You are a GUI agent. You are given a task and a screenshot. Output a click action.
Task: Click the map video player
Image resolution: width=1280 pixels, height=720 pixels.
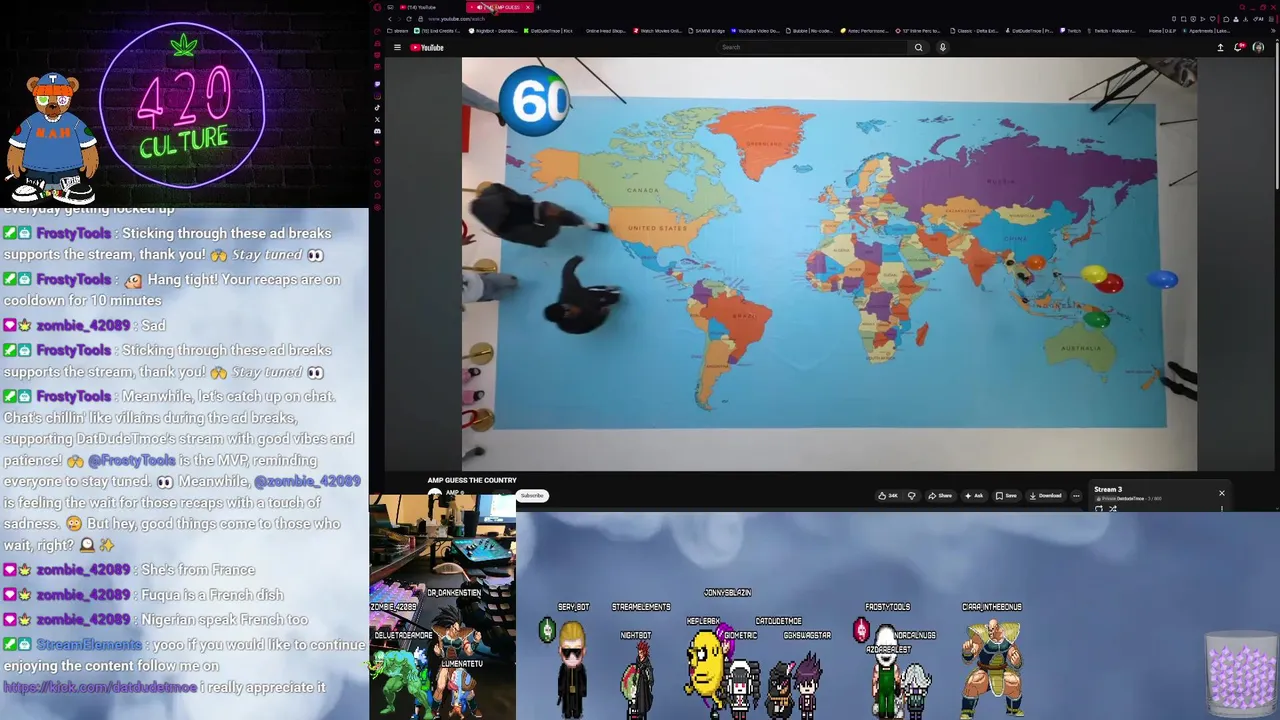[829, 264]
